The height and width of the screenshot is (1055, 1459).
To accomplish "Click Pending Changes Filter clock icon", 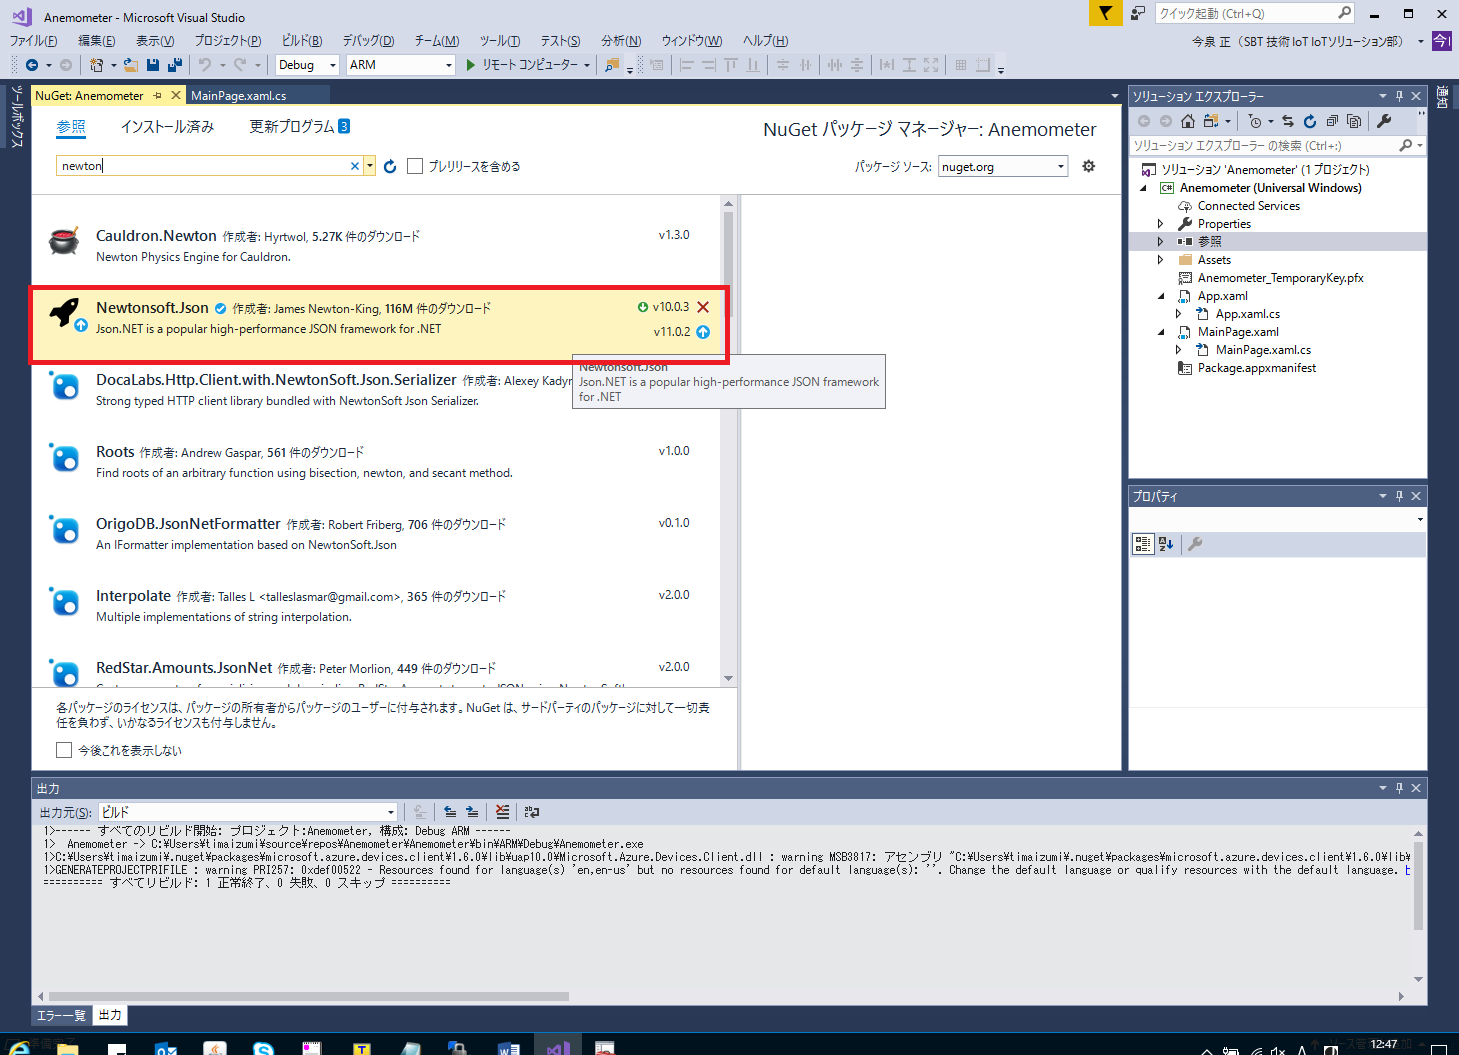I will coord(1255,121).
